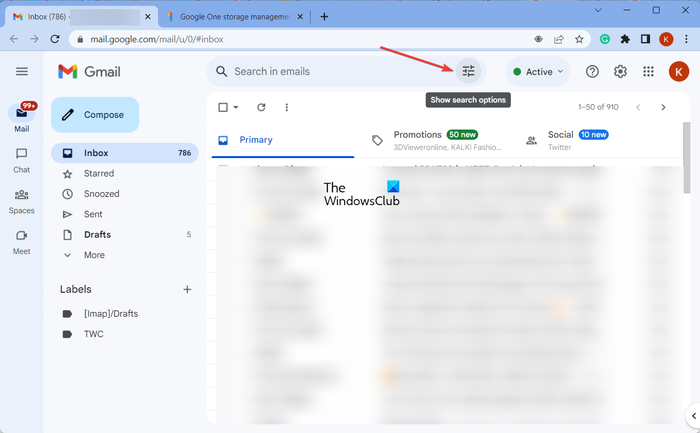Open Meet in the left rail
700x433 pixels.
(x=21, y=242)
